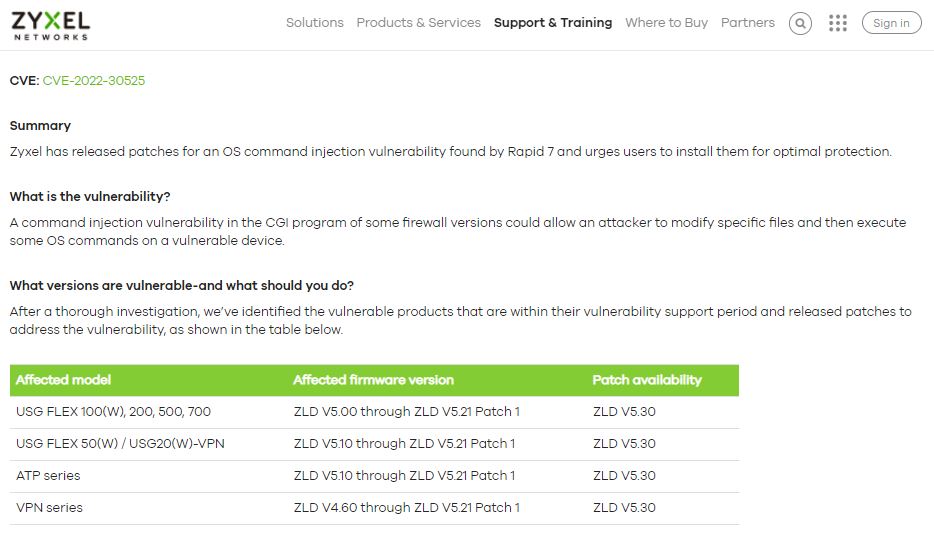
Task: Select the USG FLEX 100(W), 200, 500, 700 cell
Action: [x=113, y=412]
